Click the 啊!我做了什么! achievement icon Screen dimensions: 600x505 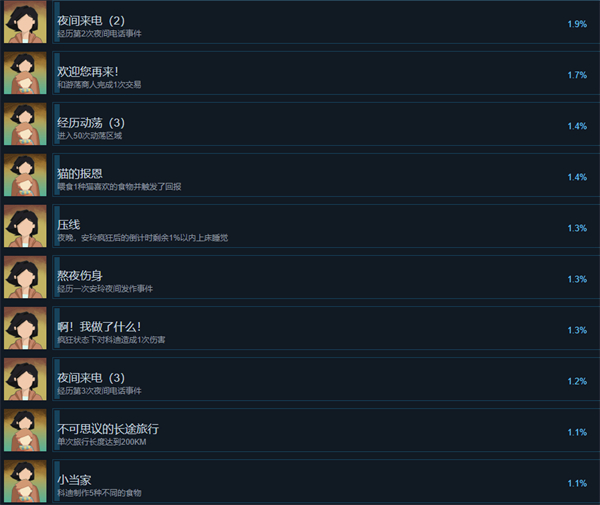pyautogui.click(x=25, y=328)
